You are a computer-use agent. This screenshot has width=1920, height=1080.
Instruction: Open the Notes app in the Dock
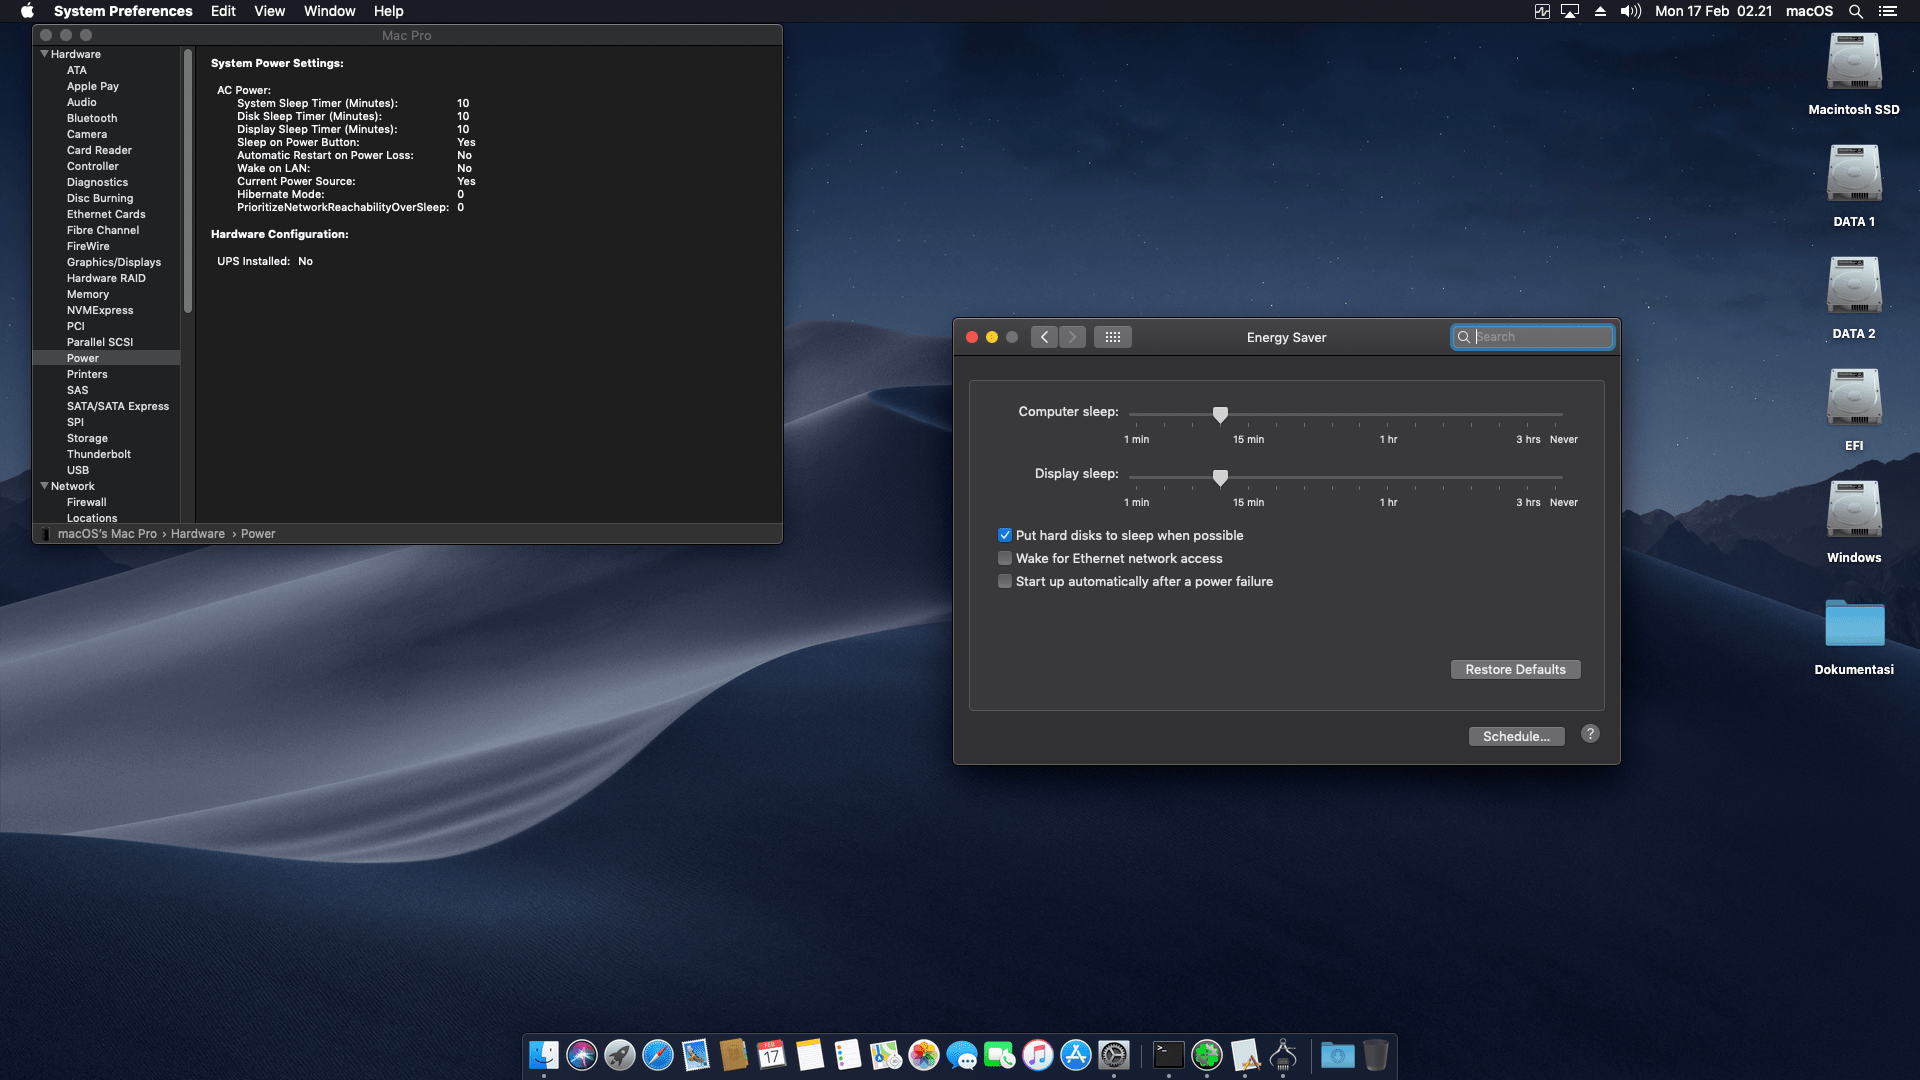(809, 1055)
